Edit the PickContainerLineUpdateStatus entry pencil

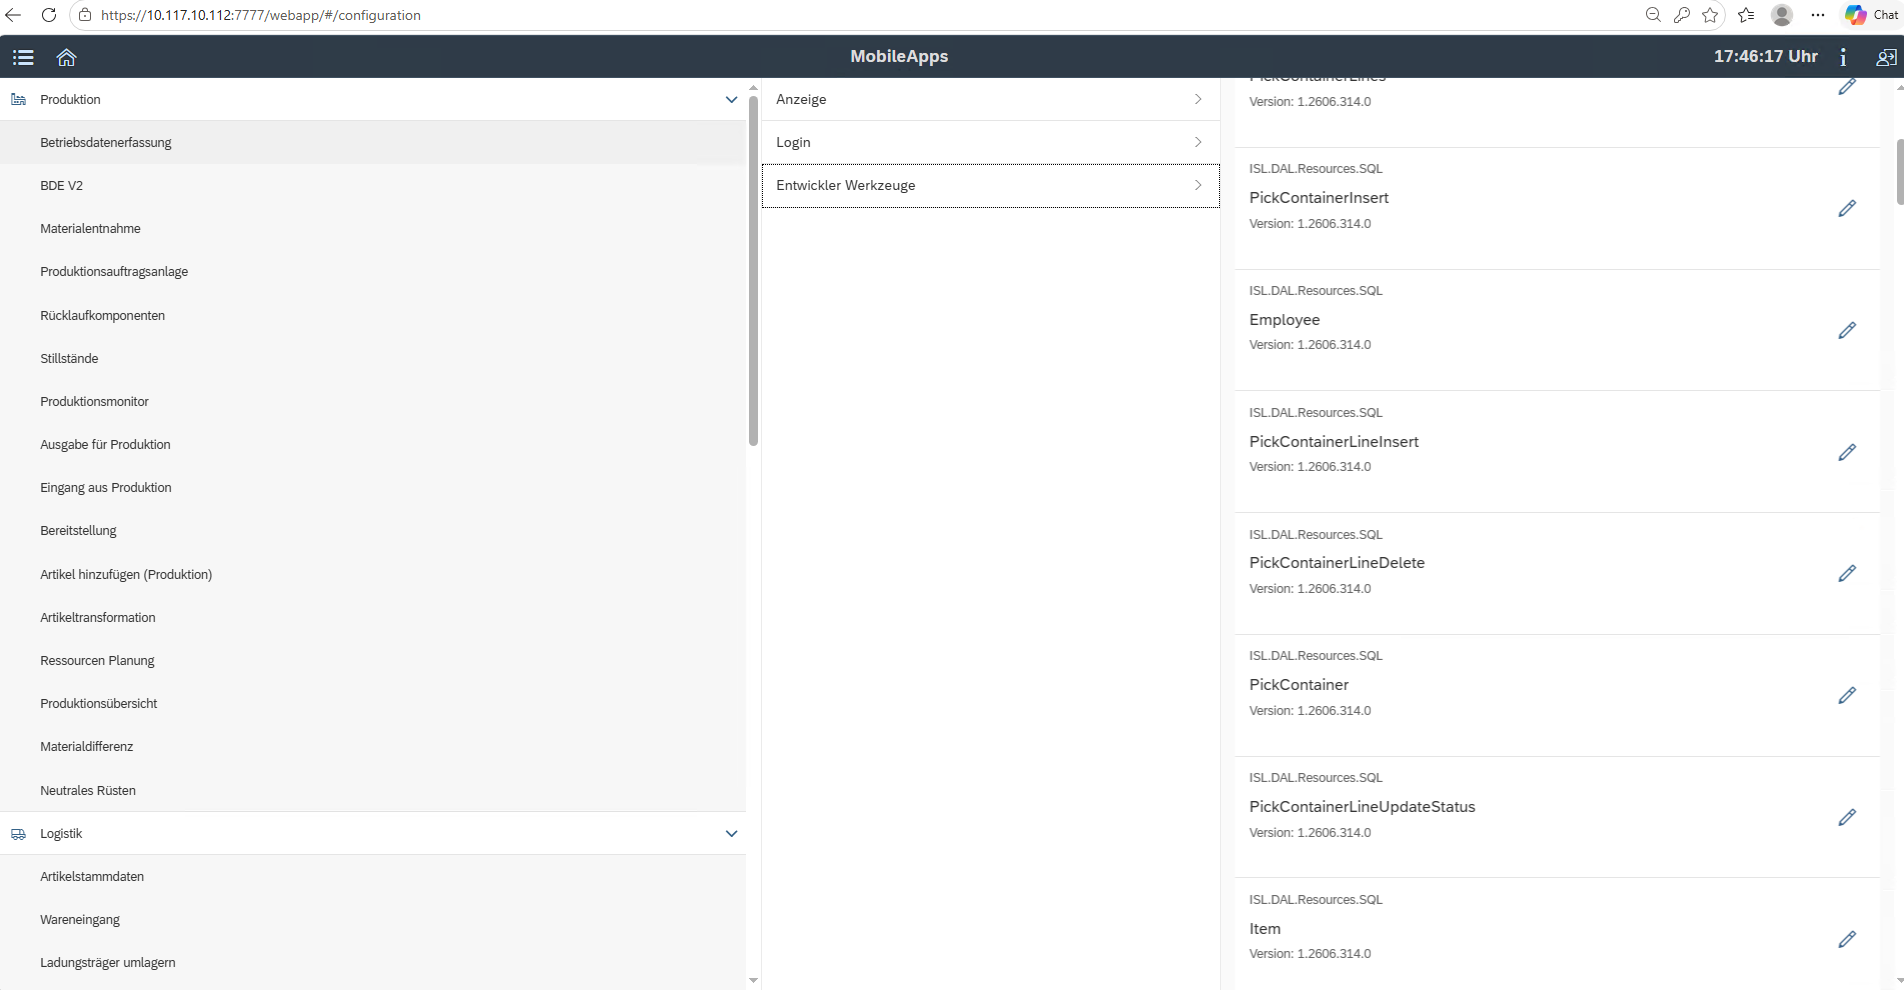(1847, 818)
